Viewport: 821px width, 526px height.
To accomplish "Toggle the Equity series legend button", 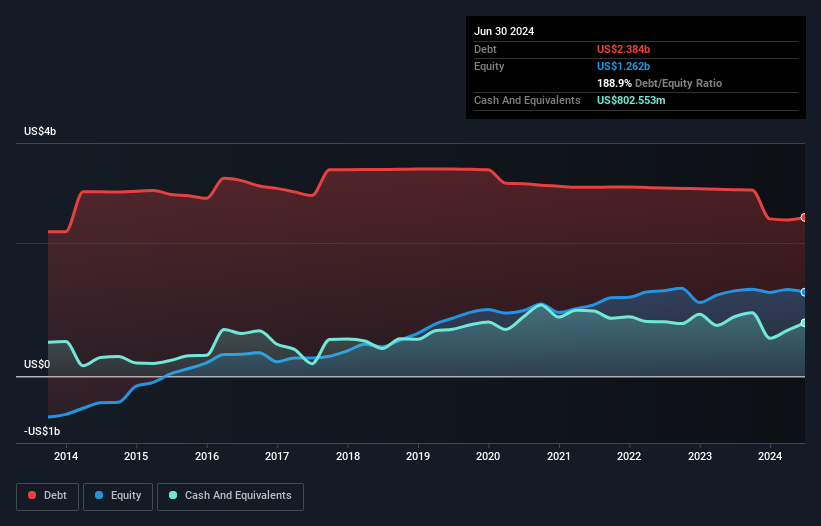I will pos(118,496).
